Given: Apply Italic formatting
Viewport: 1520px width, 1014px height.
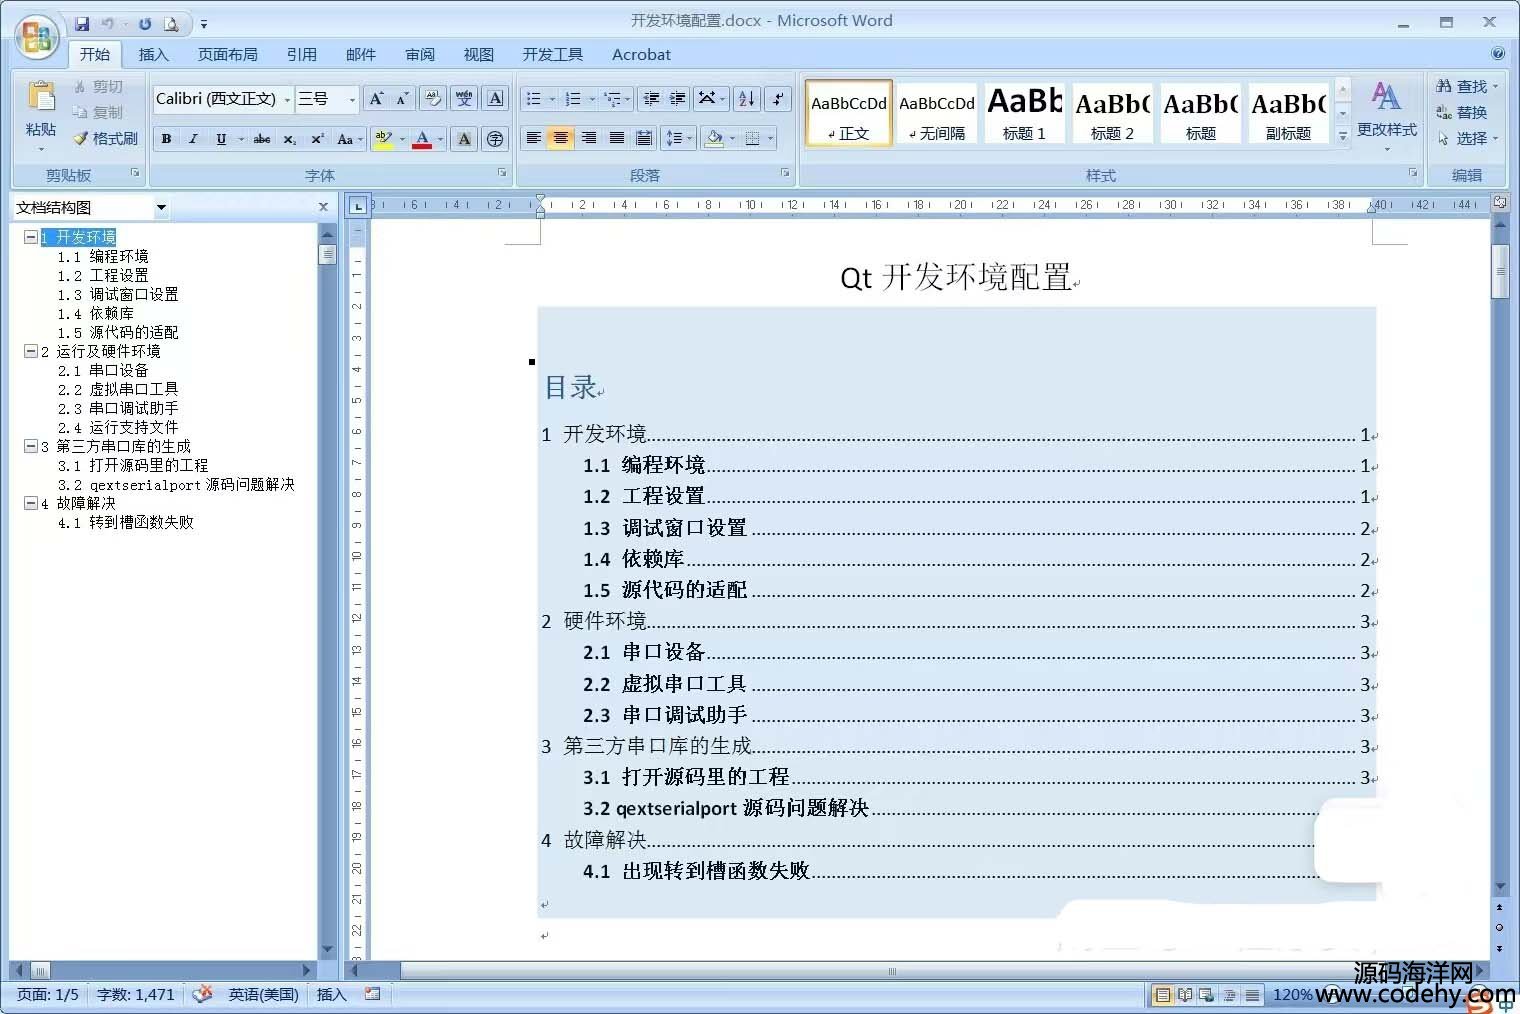Looking at the screenshot, I should (193, 139).
